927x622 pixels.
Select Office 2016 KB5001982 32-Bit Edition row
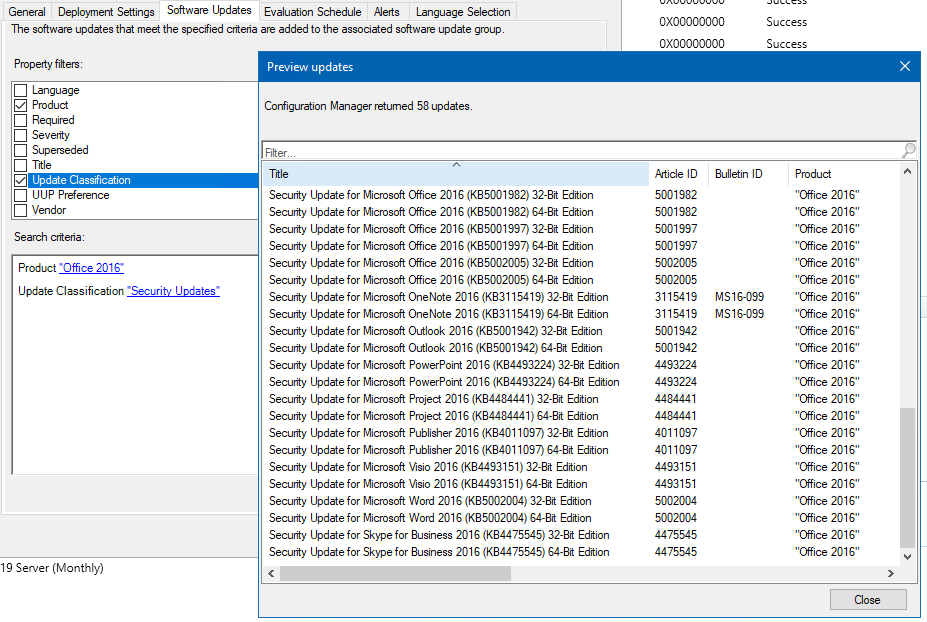[581, 195]
